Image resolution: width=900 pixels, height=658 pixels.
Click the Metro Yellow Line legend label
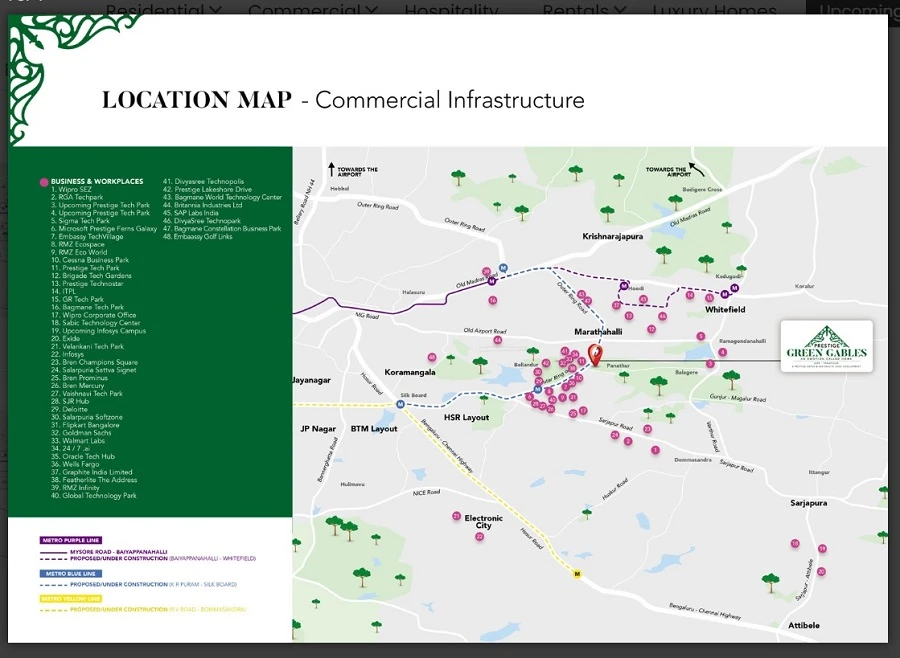[72, 598]
